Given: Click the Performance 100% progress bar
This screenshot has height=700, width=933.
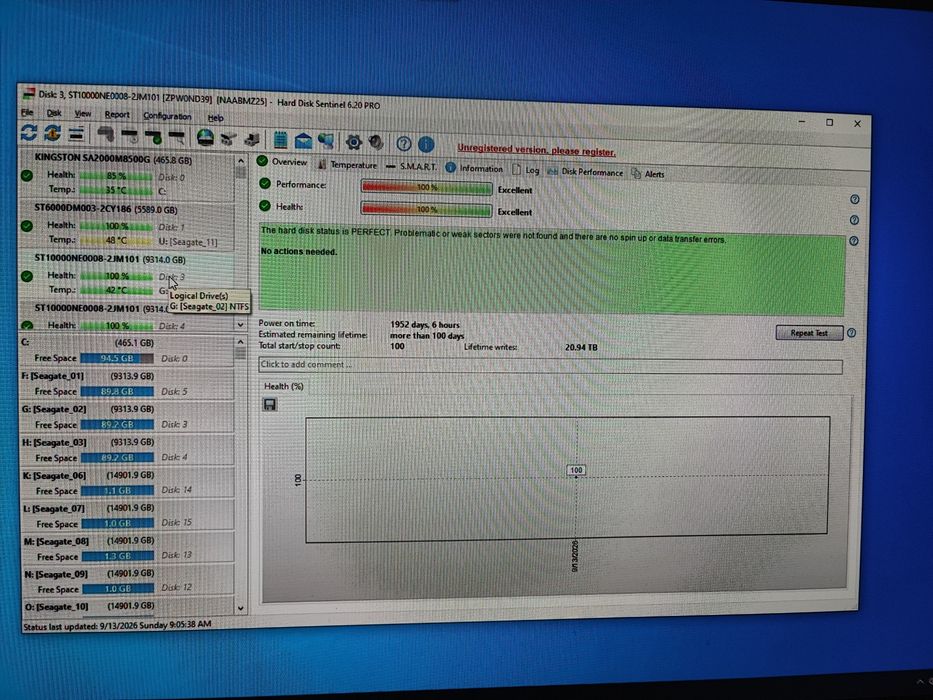Looking at the screenshot, I should click(x=426, y=188).
